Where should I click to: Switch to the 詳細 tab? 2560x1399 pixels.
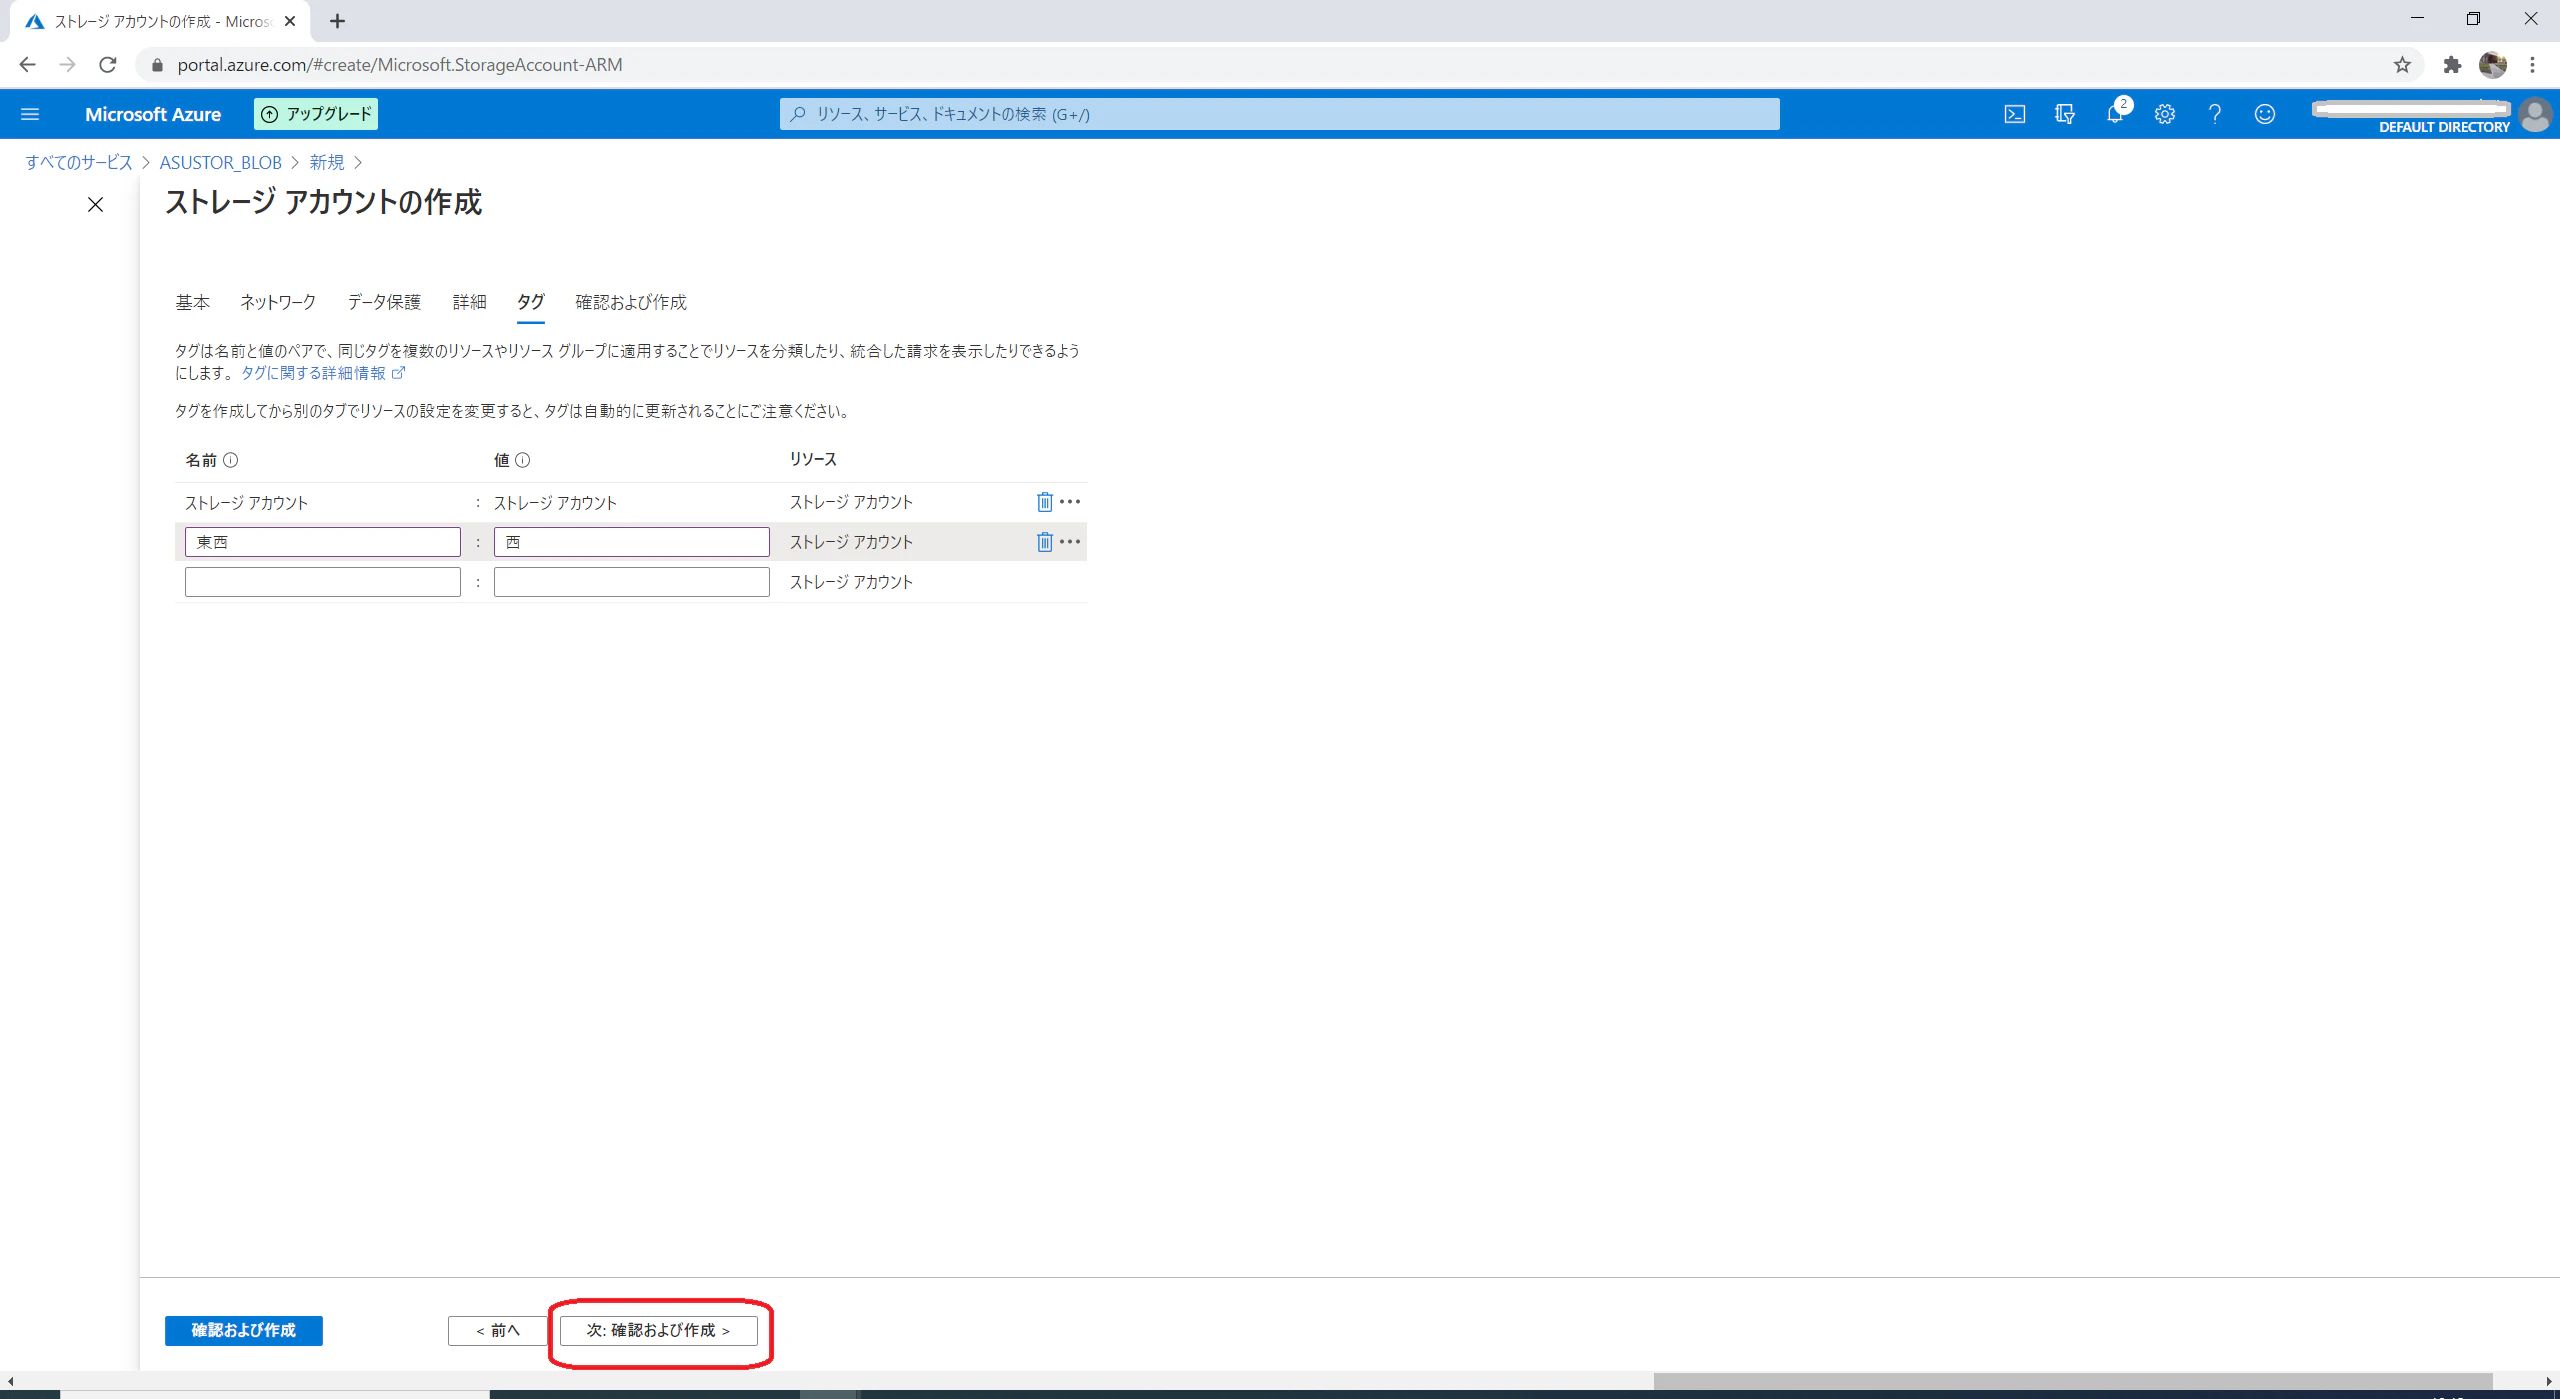click(469, 302)
